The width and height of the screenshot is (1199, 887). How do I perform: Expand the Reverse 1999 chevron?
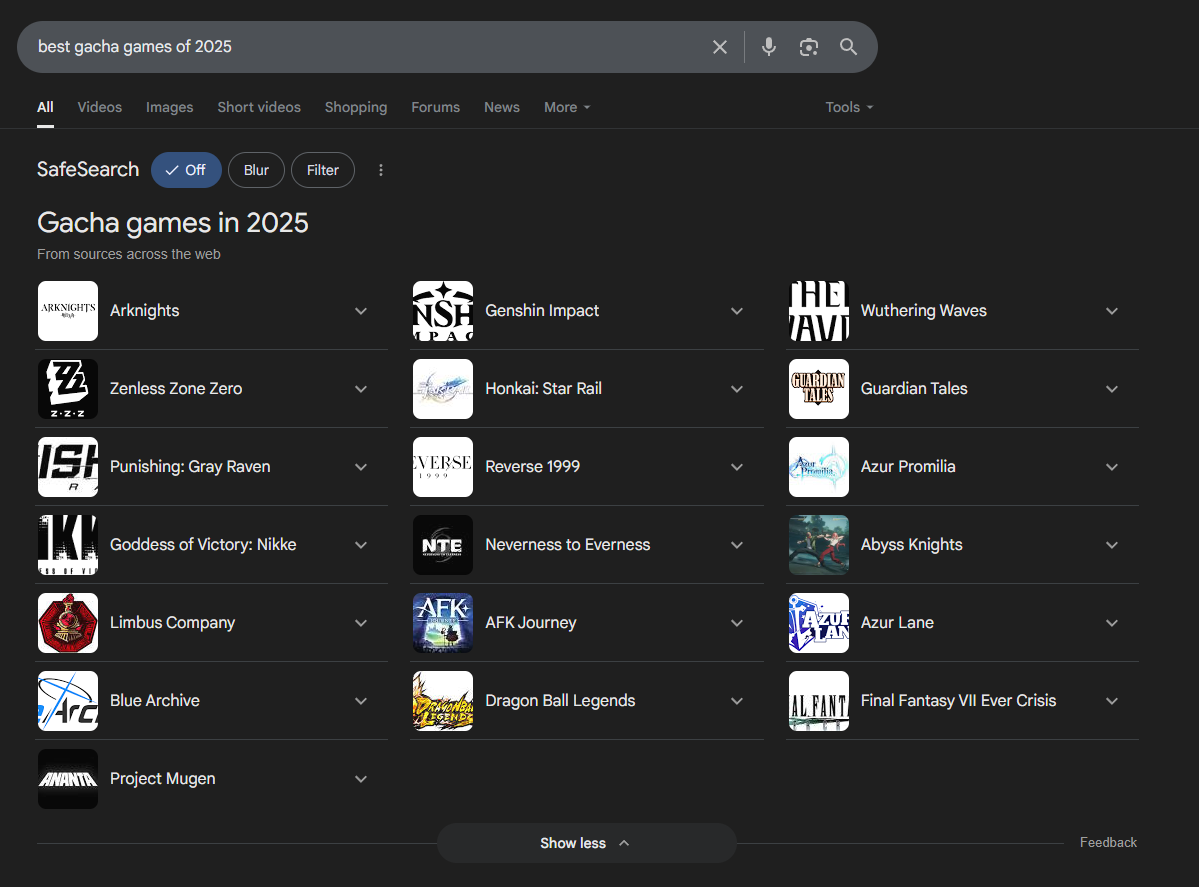click(x=736, y=467)
